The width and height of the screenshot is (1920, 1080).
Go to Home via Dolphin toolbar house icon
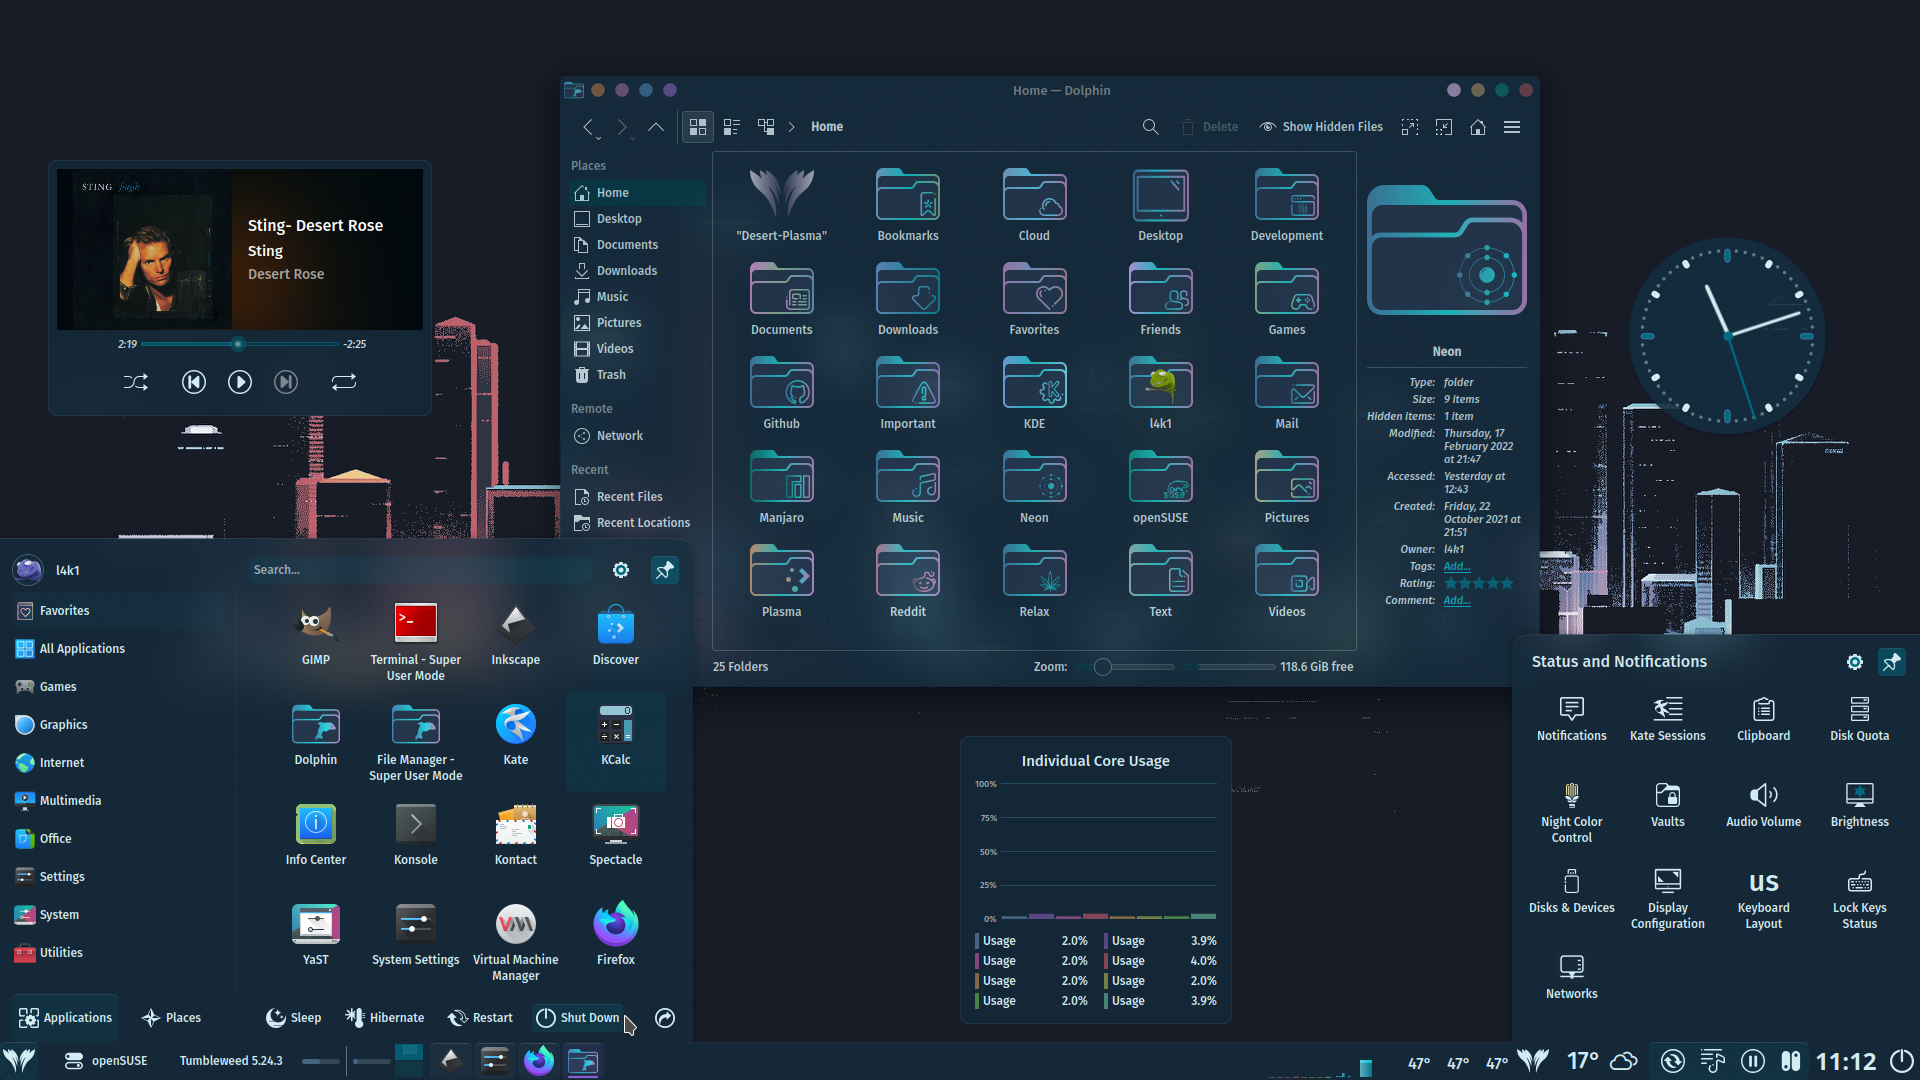point(1478,127)
